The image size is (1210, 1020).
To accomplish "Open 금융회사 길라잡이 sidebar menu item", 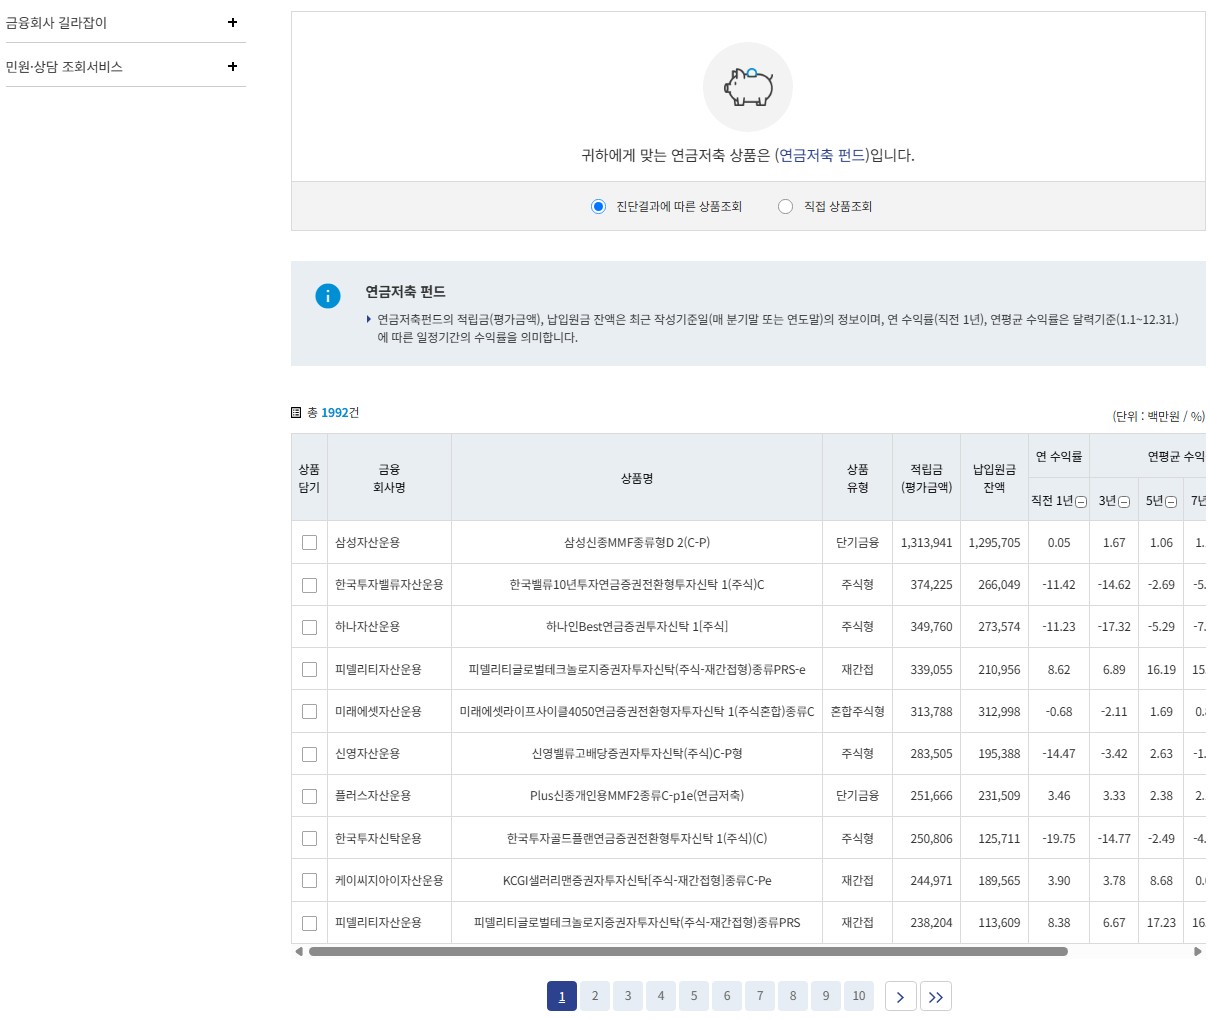I will pos(56,22).
